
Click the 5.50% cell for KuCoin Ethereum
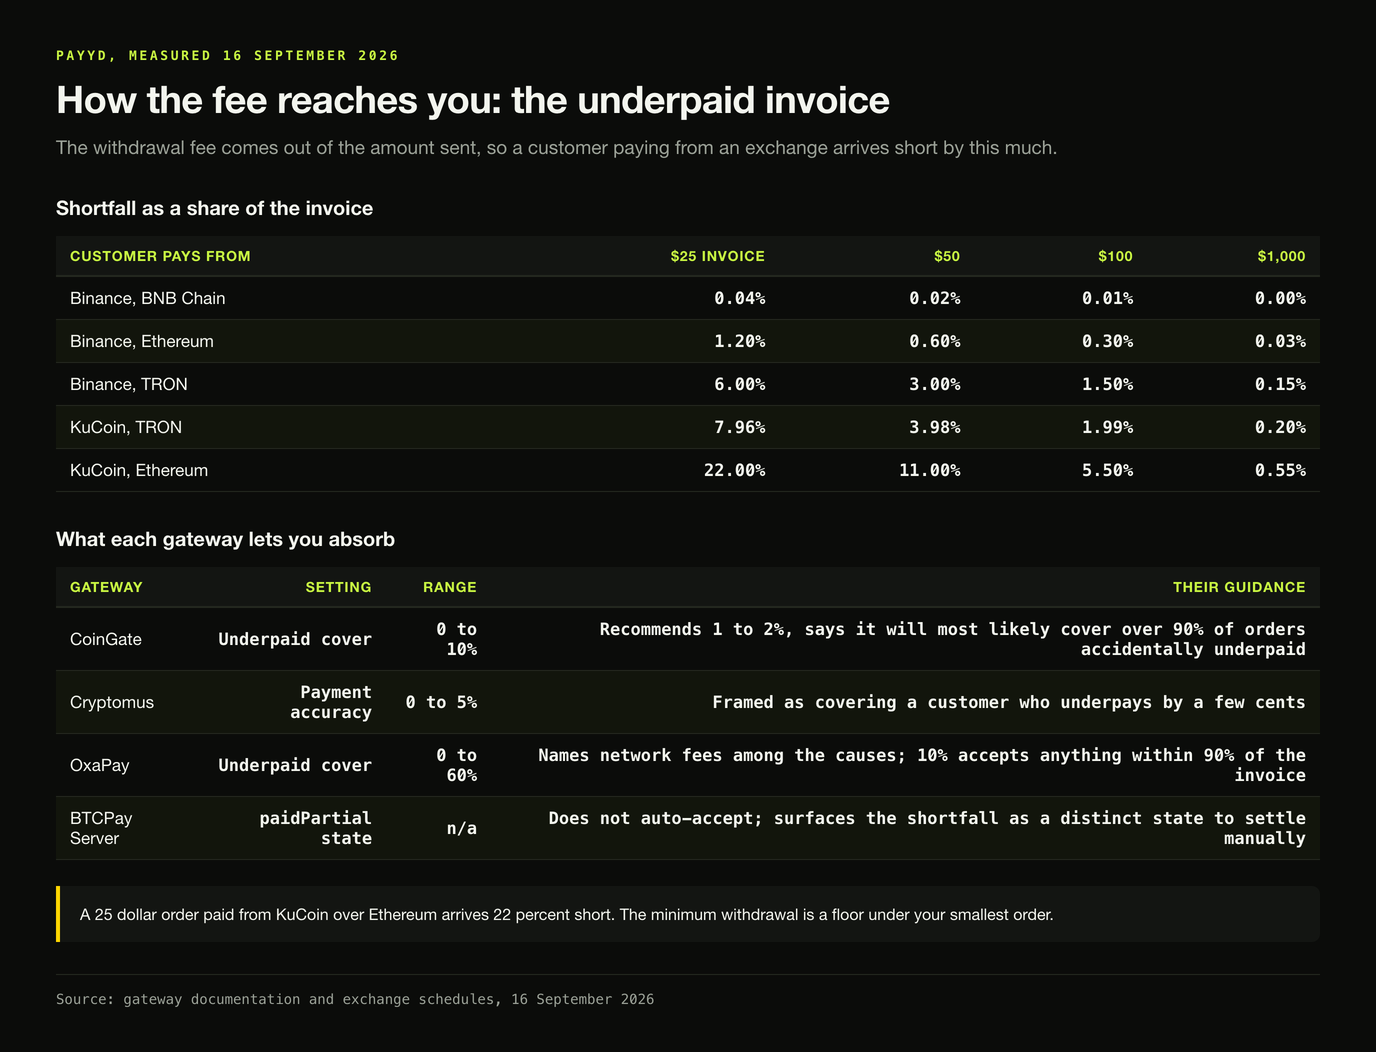point(1107,470)
